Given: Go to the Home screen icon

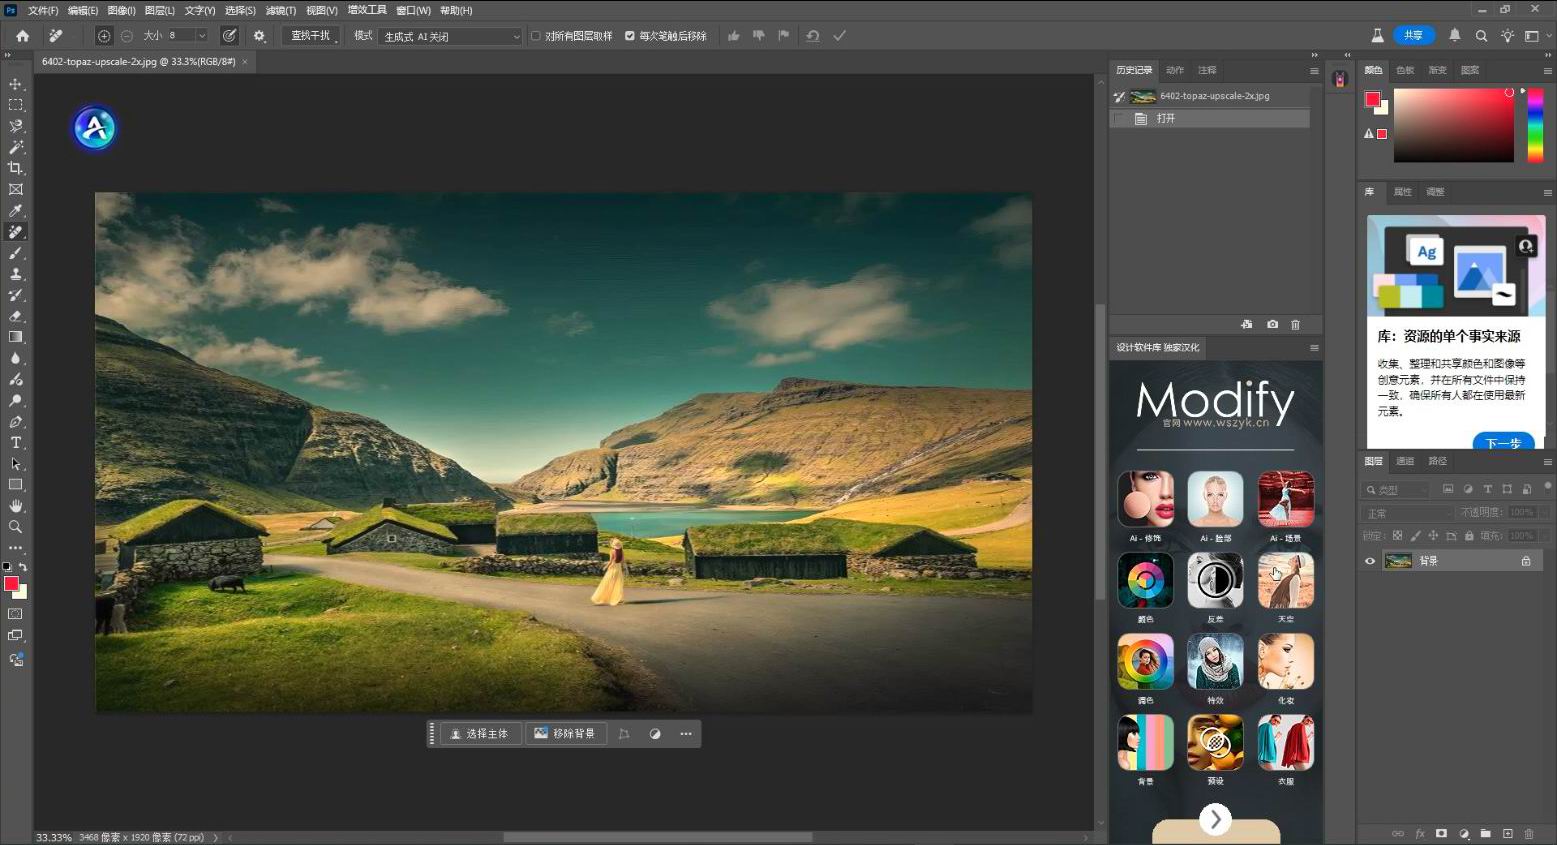Looking at the screenshot, I should pos(22,36).
